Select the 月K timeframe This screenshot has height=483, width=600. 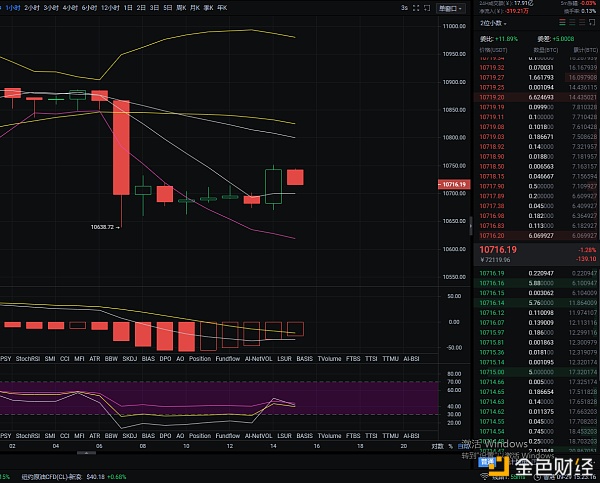click(195, 8)
